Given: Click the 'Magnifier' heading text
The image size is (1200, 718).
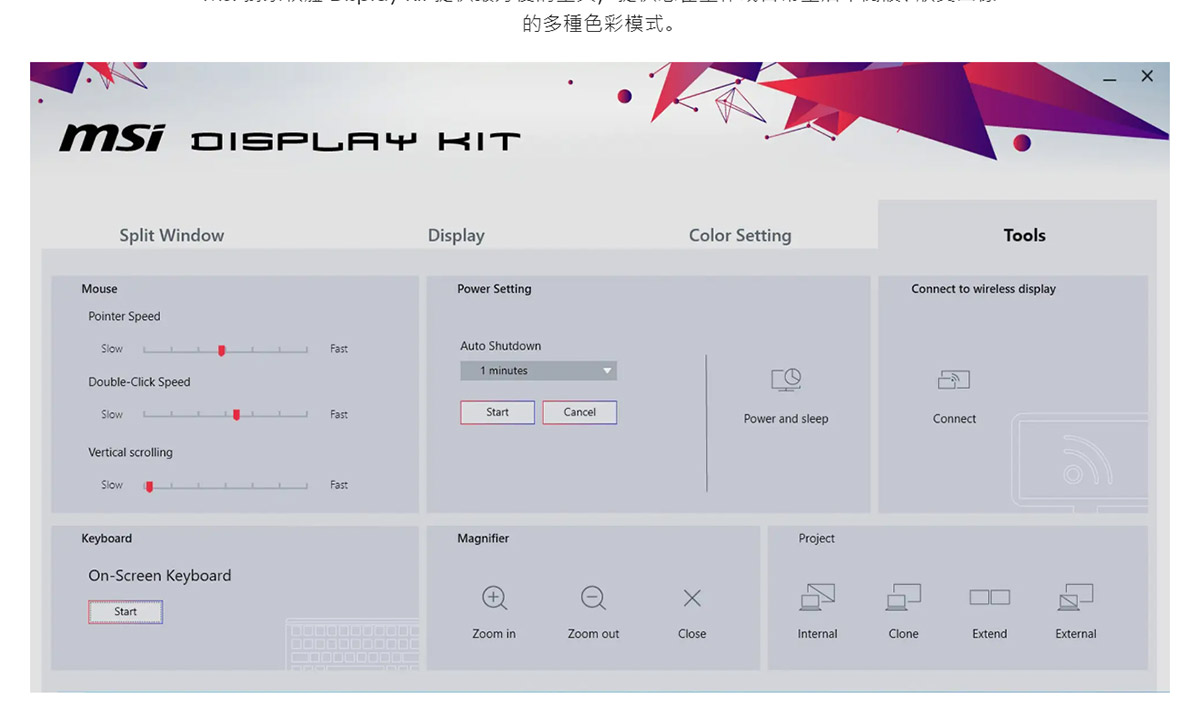Looking at the screenshot, I should point(483,539).
